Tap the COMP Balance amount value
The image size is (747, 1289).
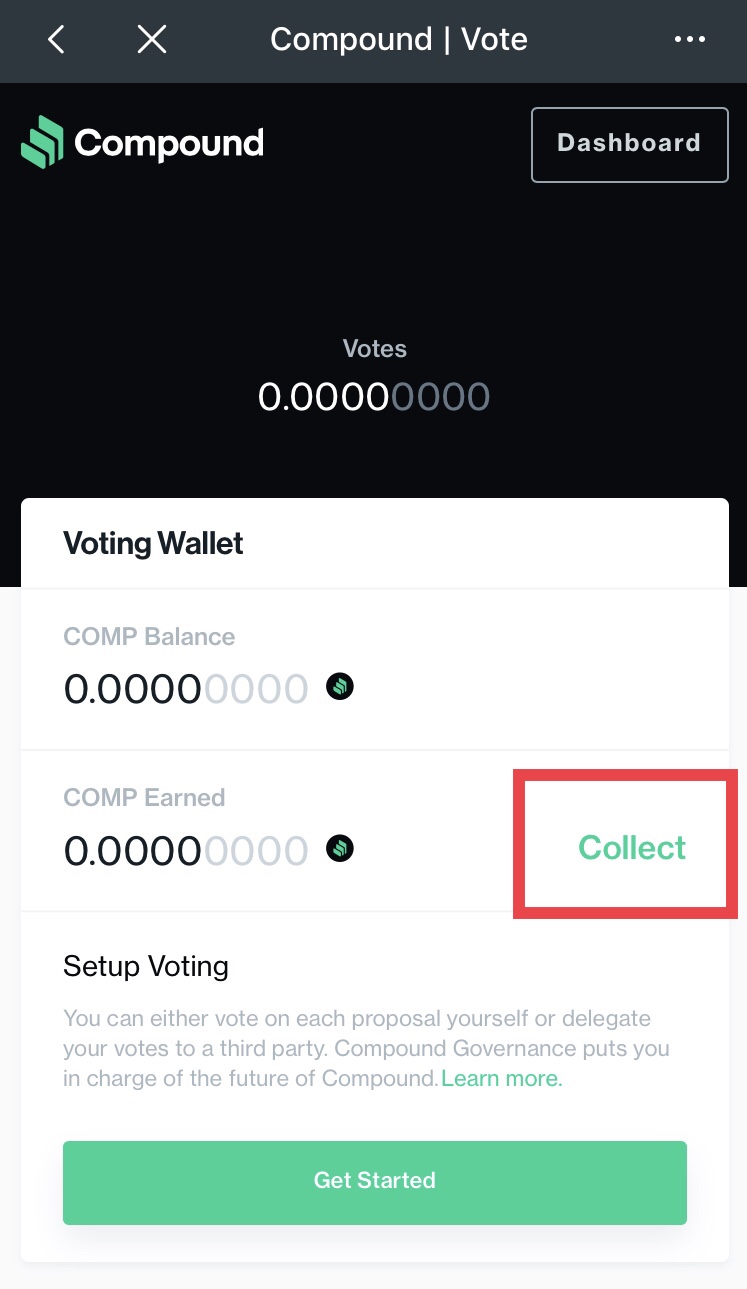click(186, 689)
